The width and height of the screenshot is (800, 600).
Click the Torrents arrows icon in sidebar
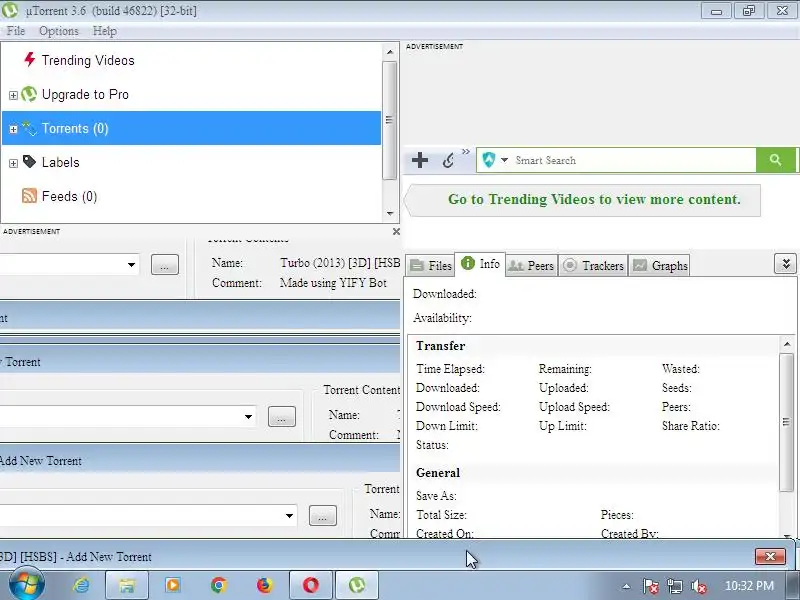tap(30, 128)
